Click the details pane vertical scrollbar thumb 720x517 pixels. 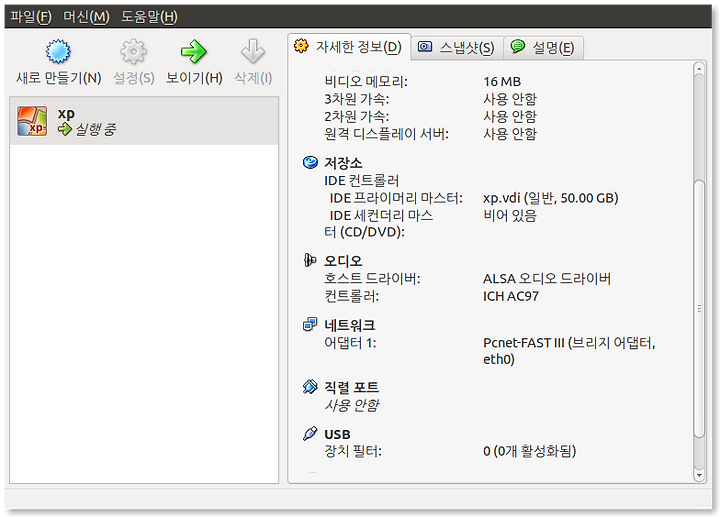(x=699, y=309)
